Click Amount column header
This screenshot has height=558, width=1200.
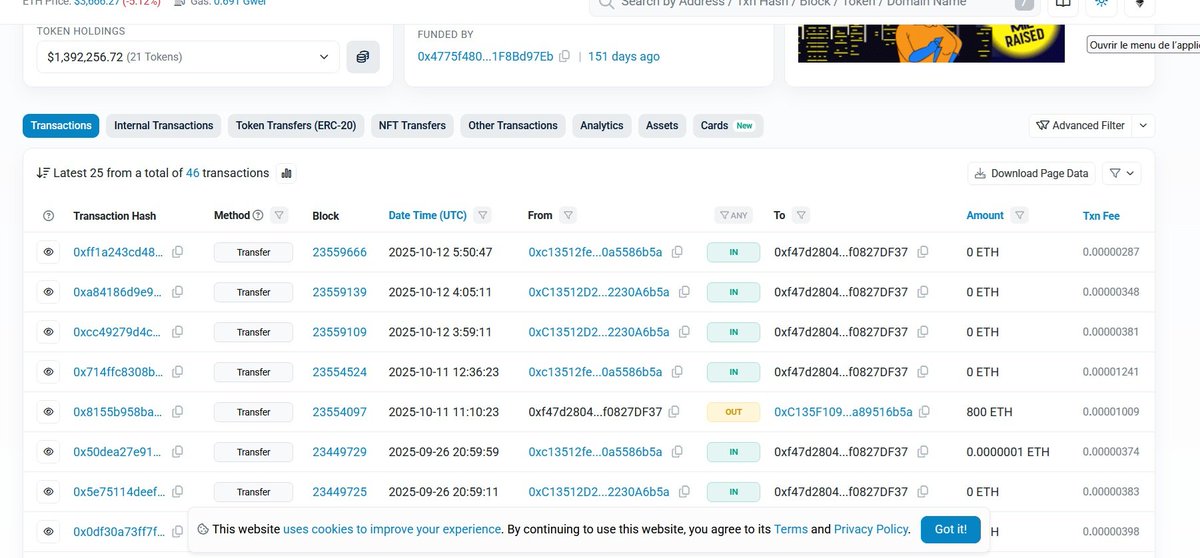985,215
